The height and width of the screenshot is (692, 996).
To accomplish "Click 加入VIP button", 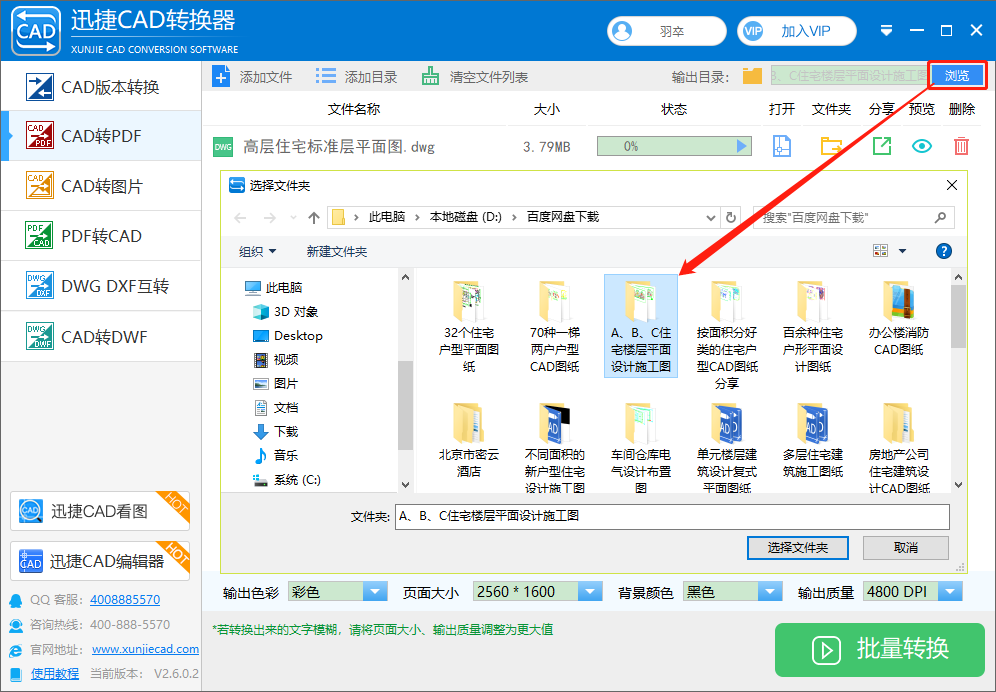I will pyautogui.click(x=797, y=31).
